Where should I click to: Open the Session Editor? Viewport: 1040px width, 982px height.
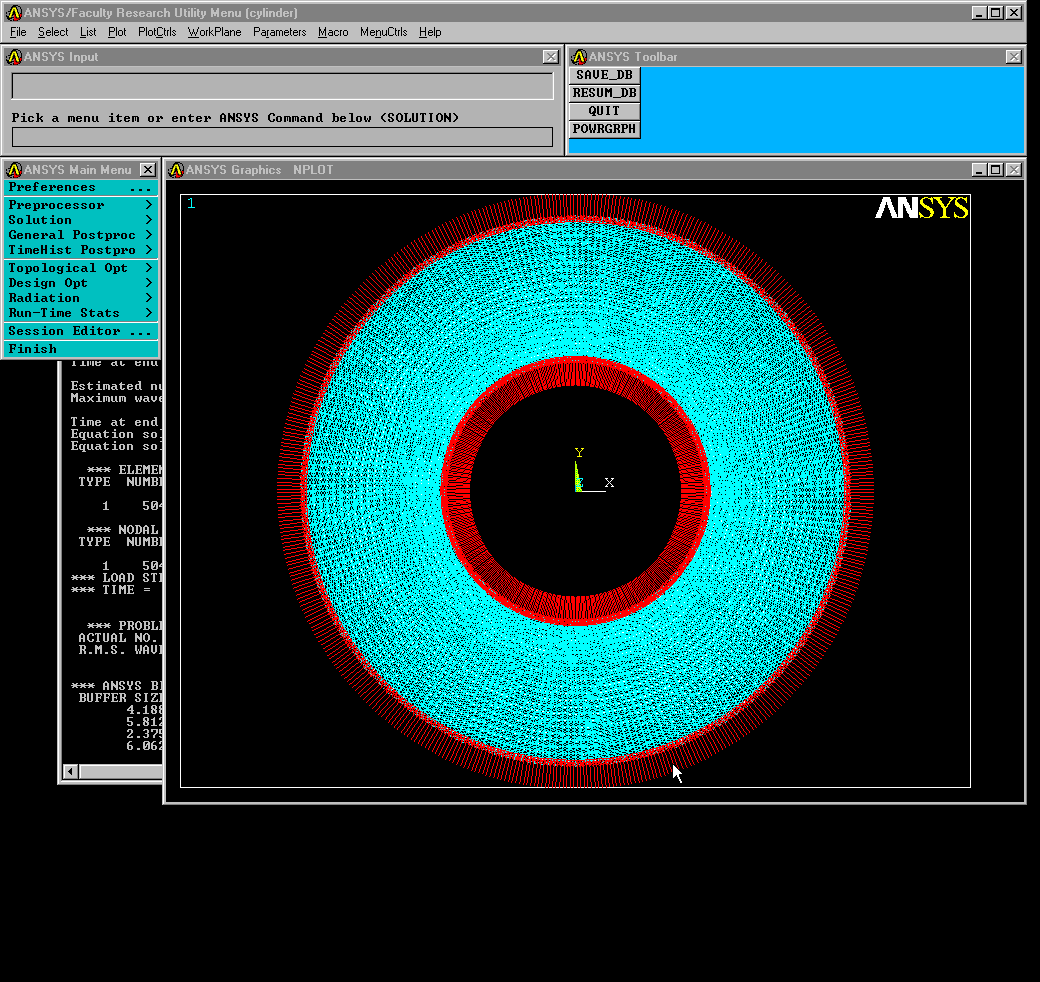[x=81, y=331]
